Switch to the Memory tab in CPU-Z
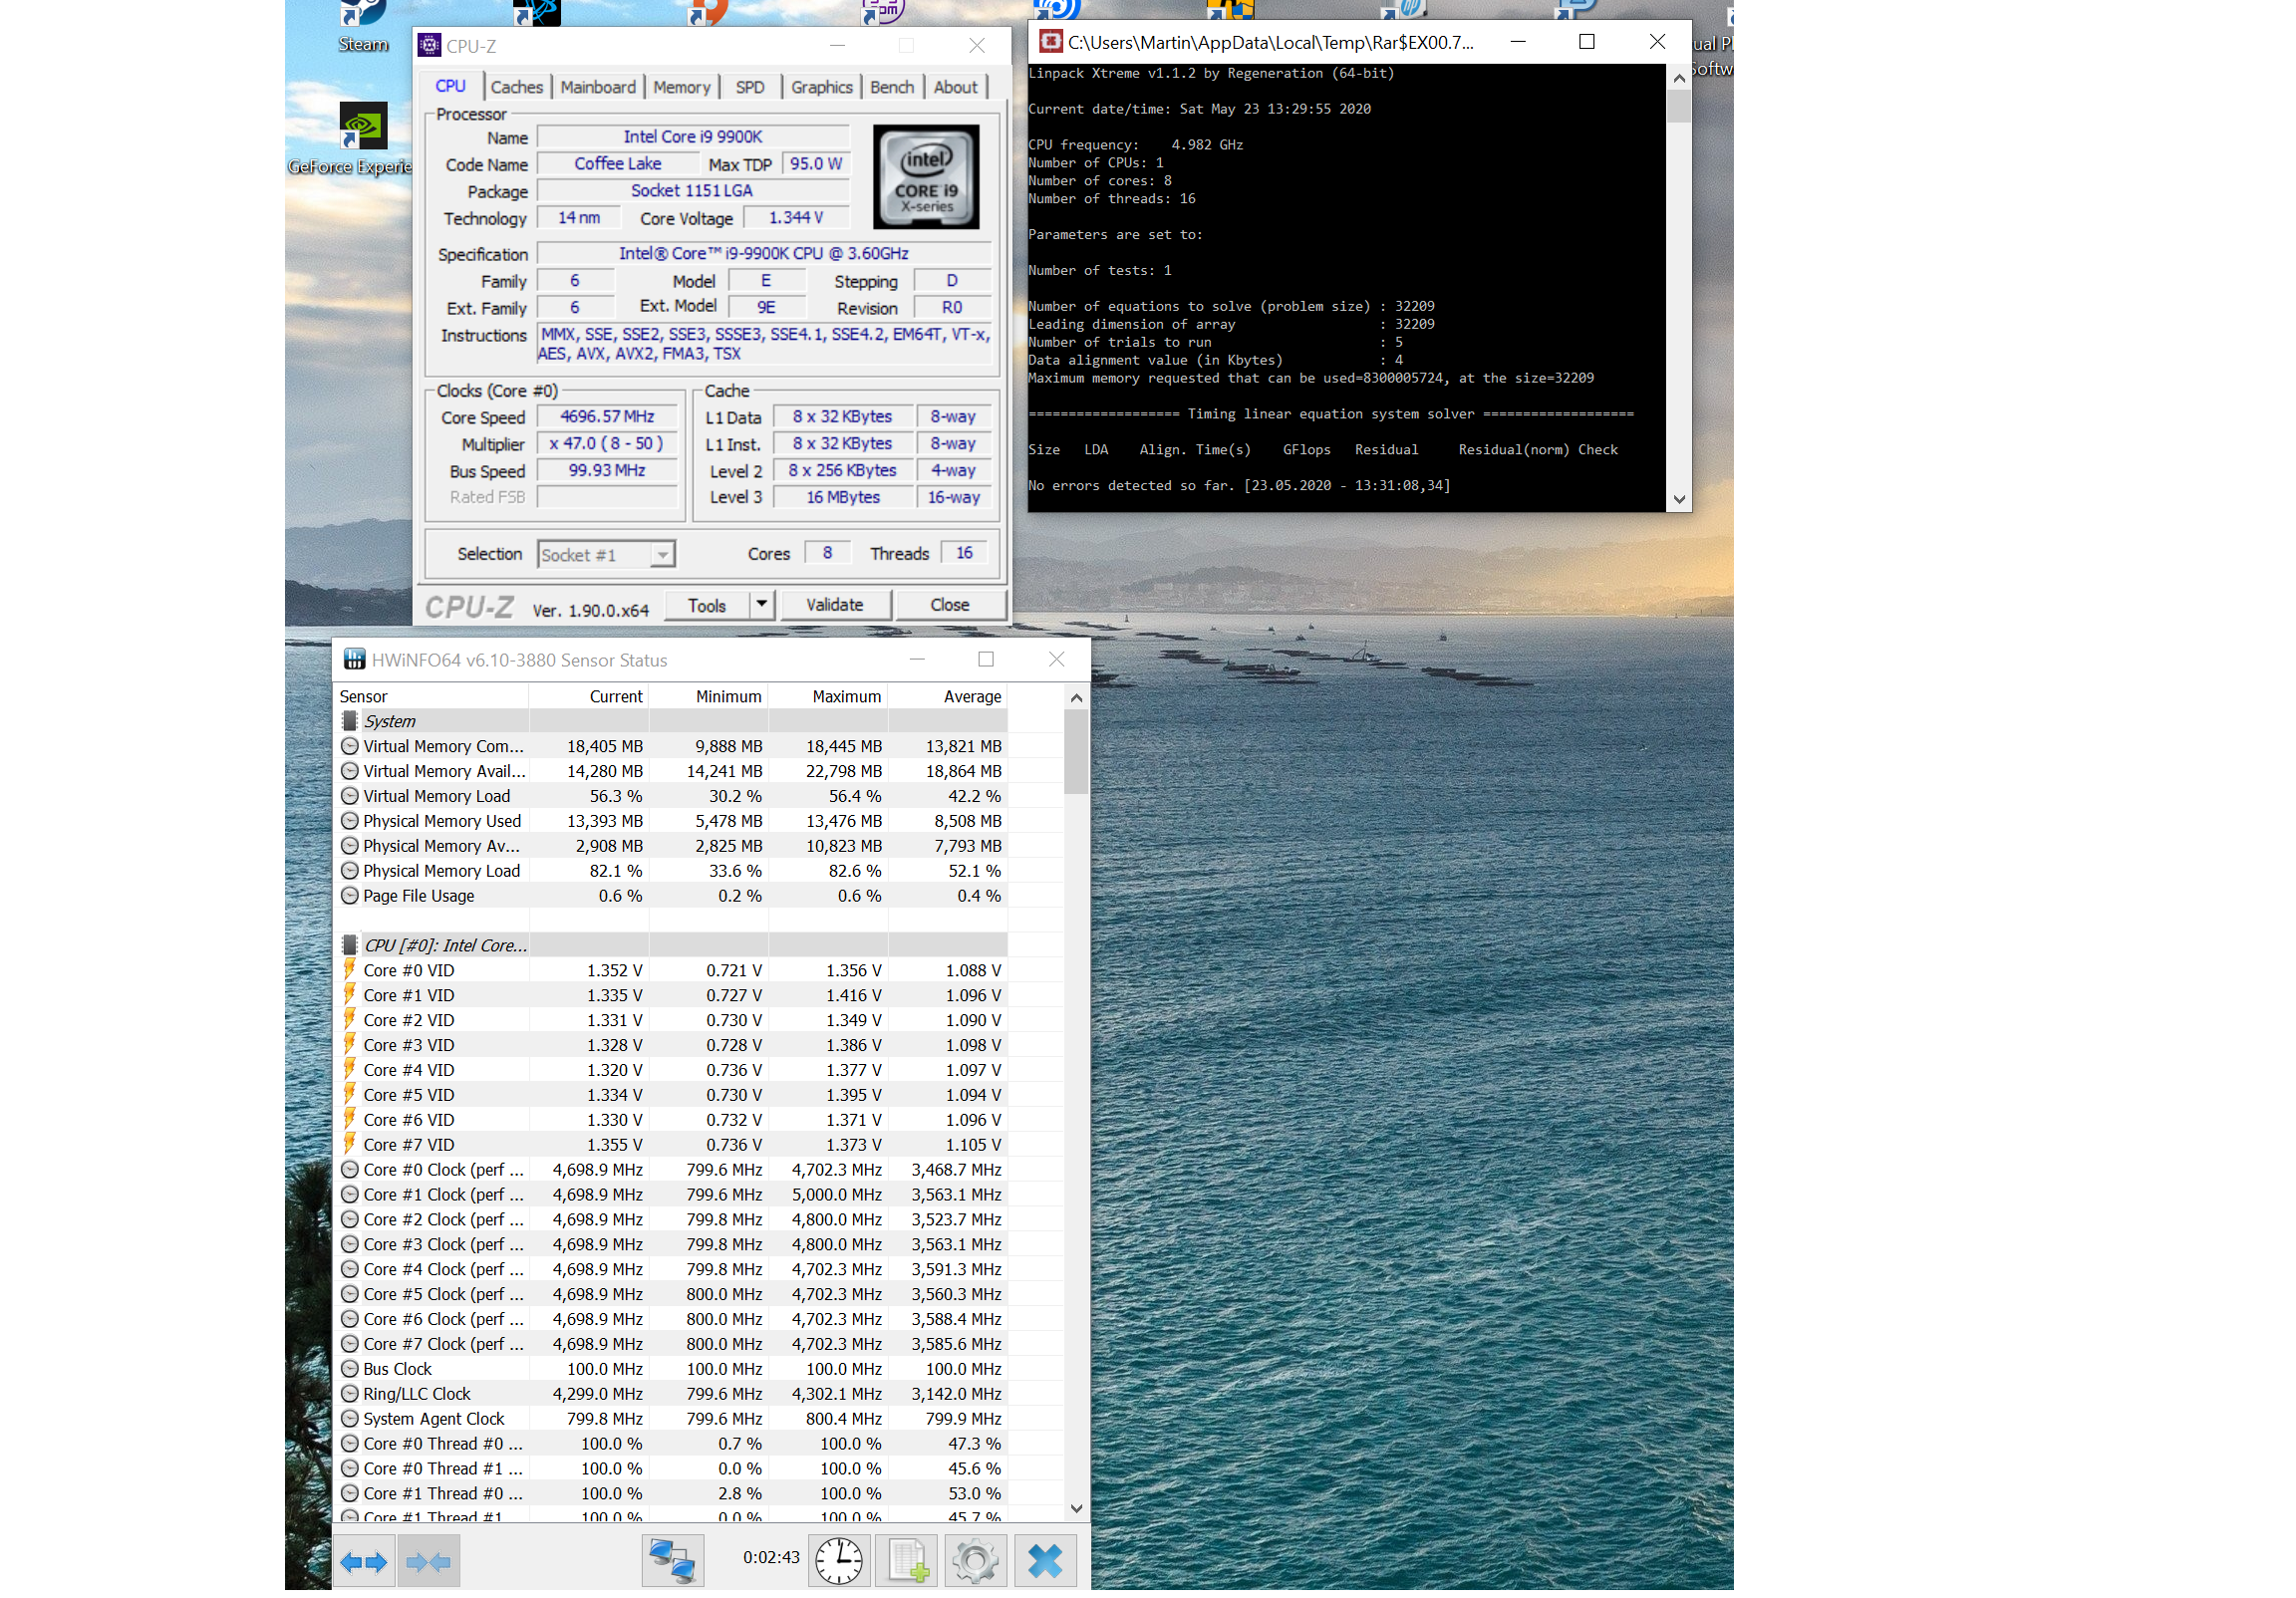 [x=681, y=87]
